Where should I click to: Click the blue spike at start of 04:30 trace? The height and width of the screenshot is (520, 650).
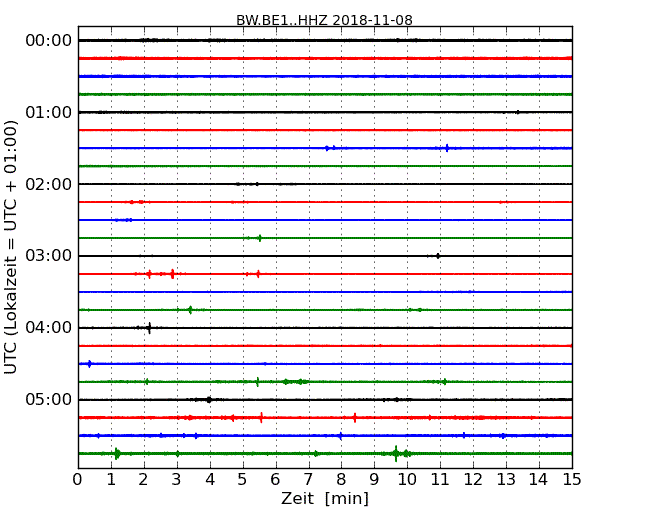(x=89, y=364)
